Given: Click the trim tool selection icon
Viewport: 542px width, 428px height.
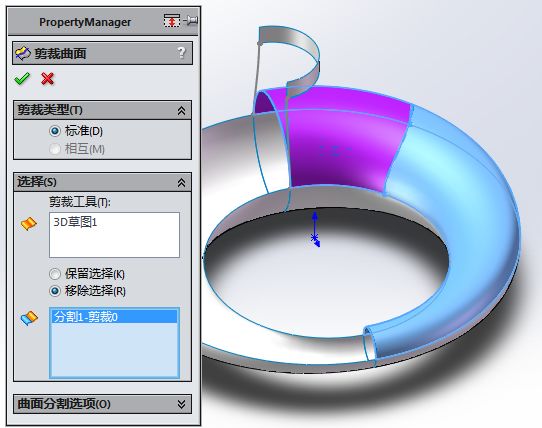Looking at the screenshot, I should pos(29,224).
